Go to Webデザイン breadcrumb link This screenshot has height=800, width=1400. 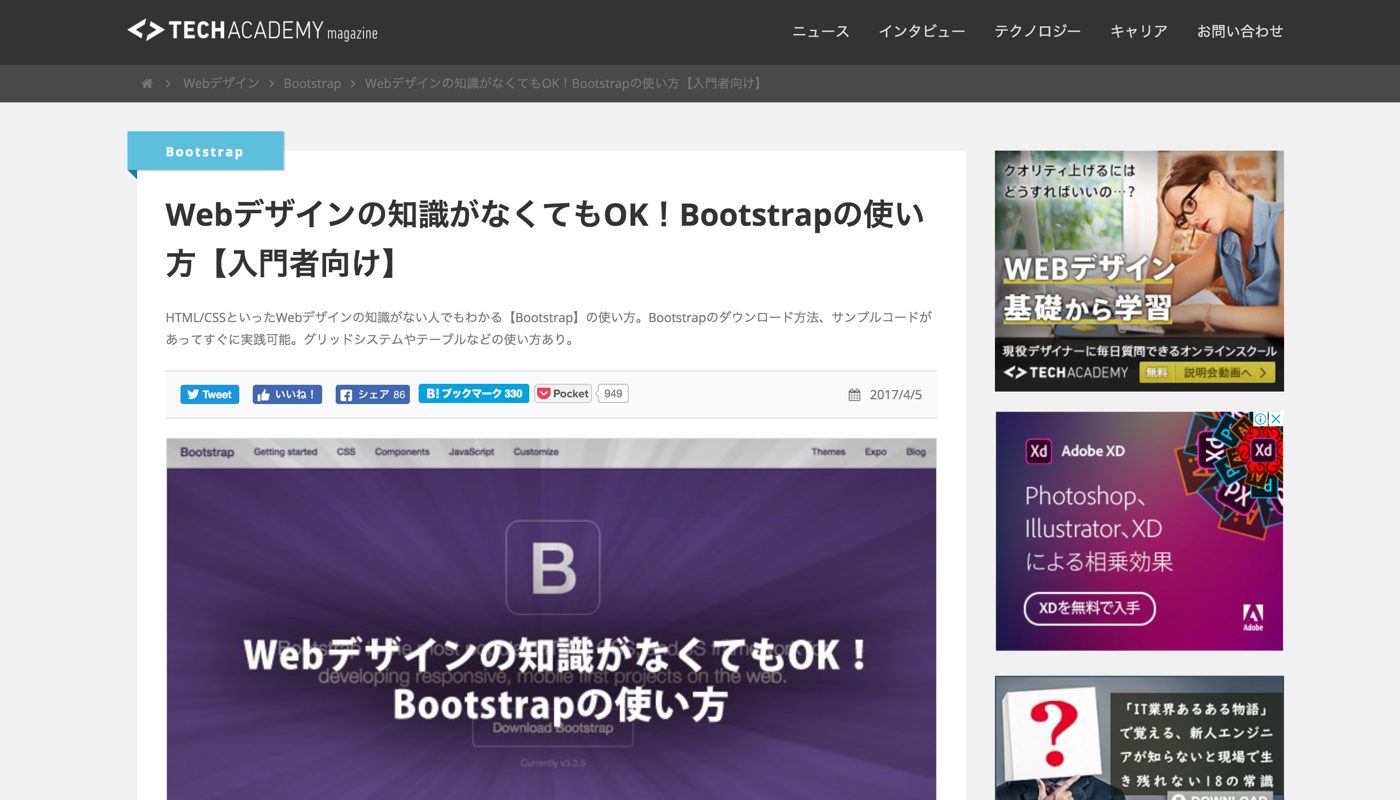[221, 83]
